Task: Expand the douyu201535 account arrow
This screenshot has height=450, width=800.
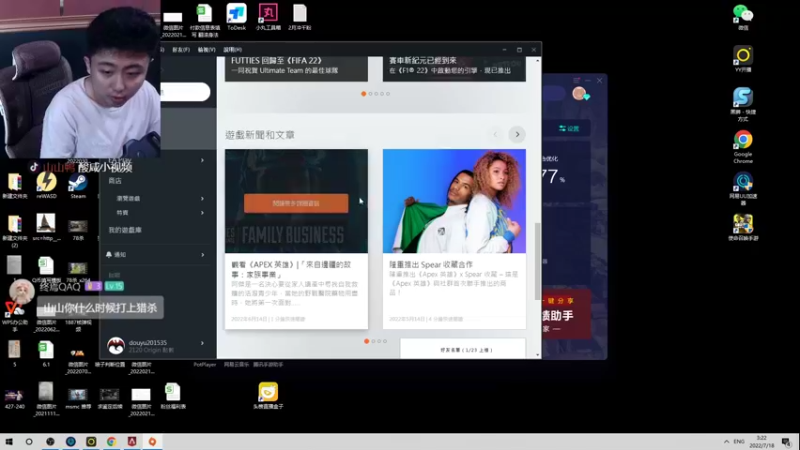Action: [203, 343]
